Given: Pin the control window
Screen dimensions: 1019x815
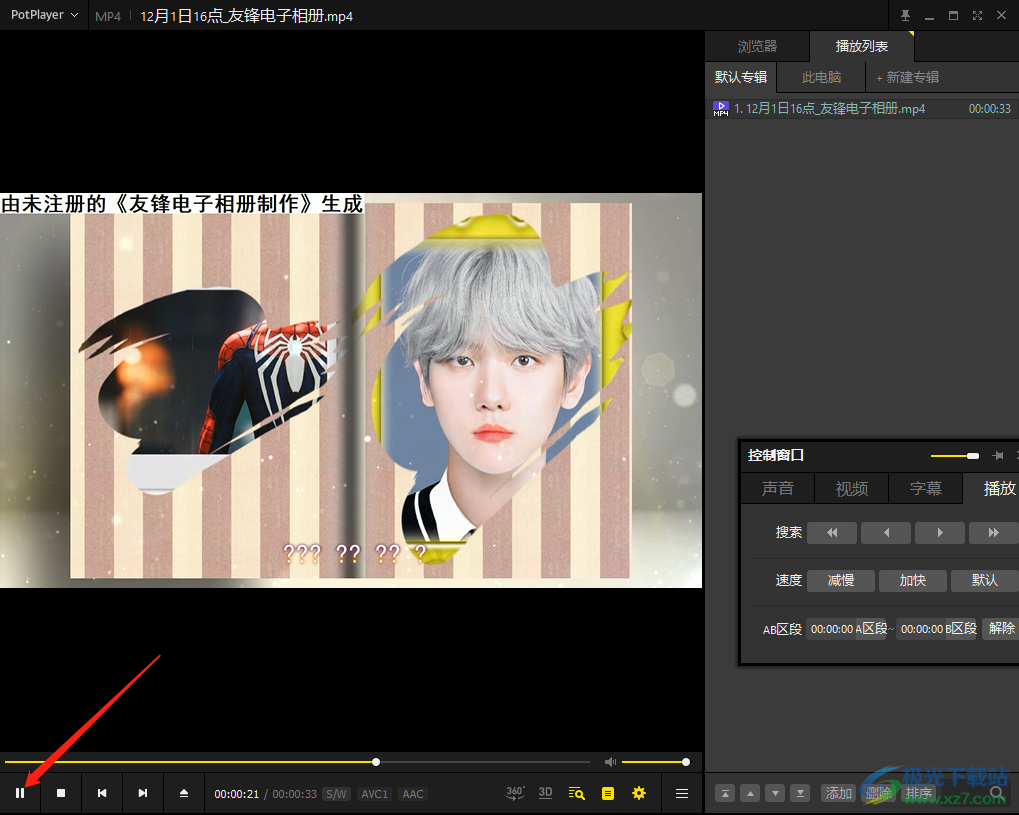Looking at the screenshot, I should coord(998,456).
